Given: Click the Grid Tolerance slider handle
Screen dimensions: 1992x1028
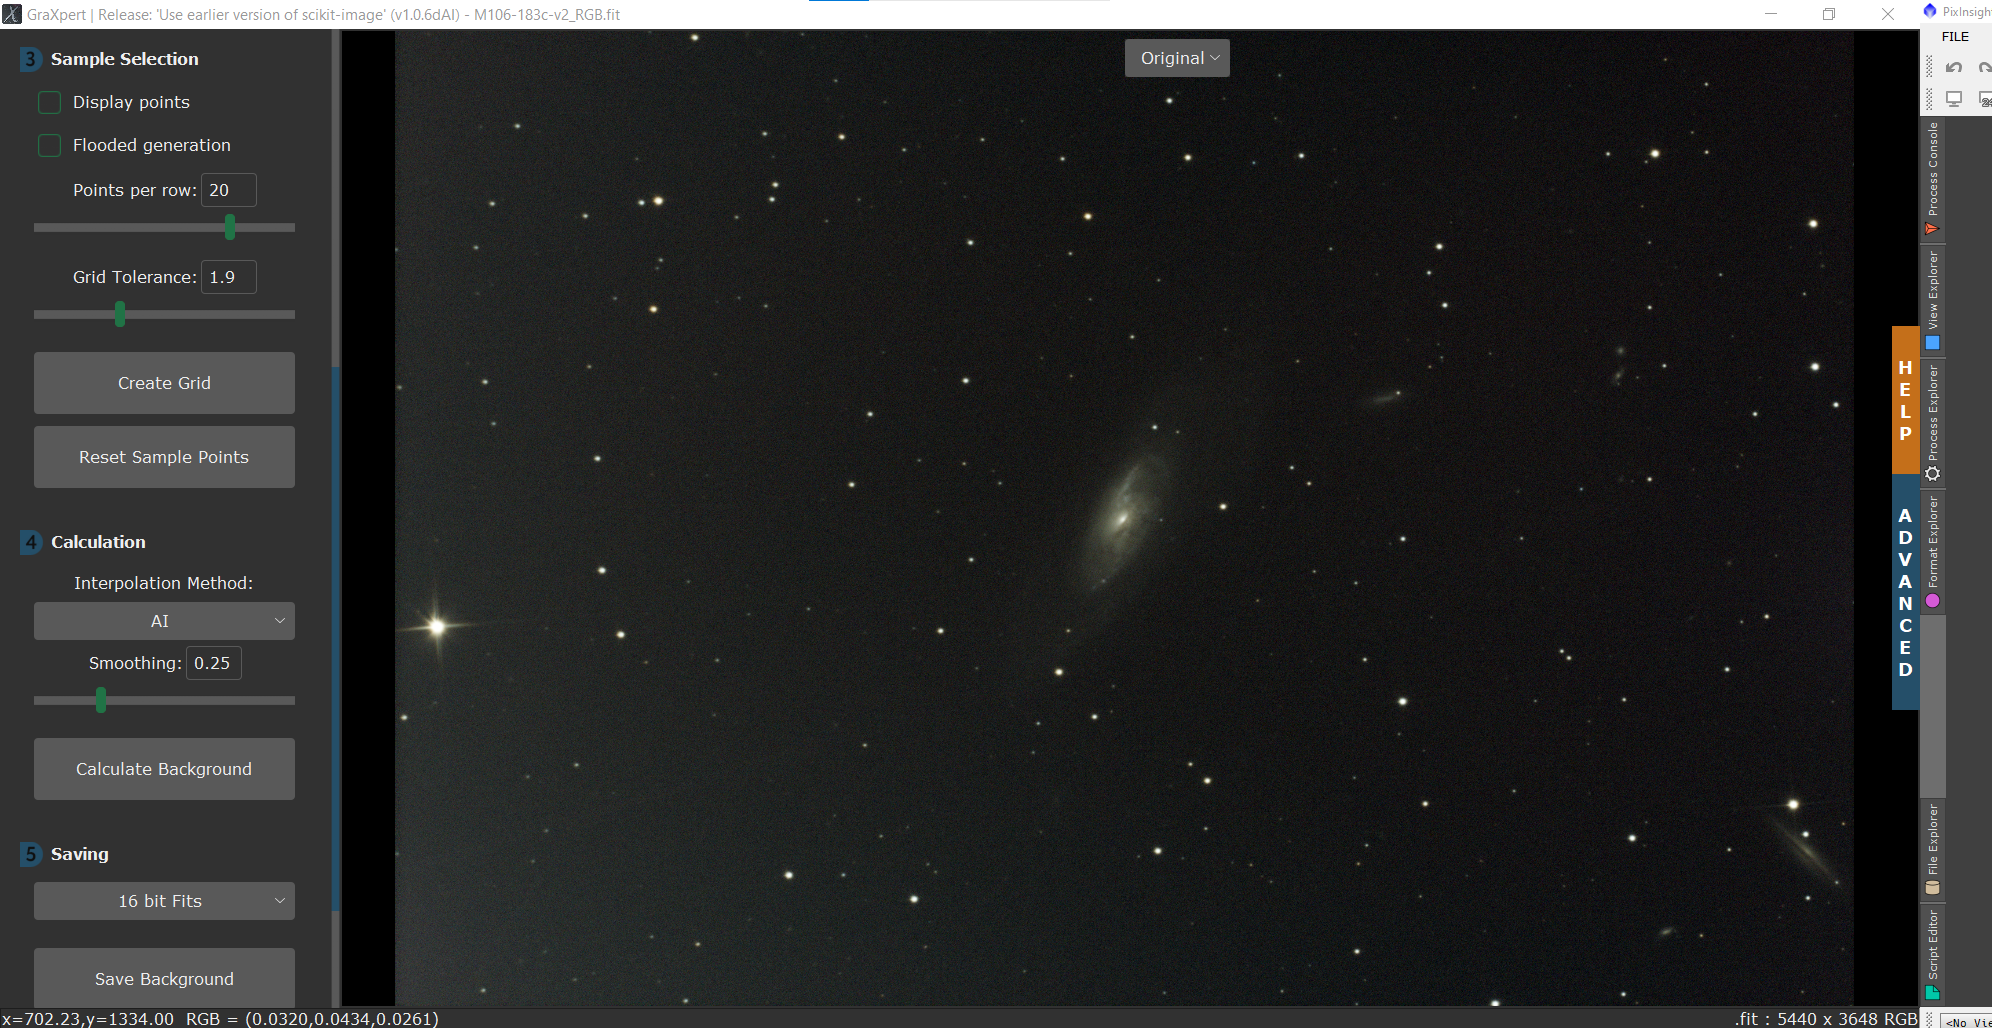Looking at the screenshot, I should tap(120, 314).
